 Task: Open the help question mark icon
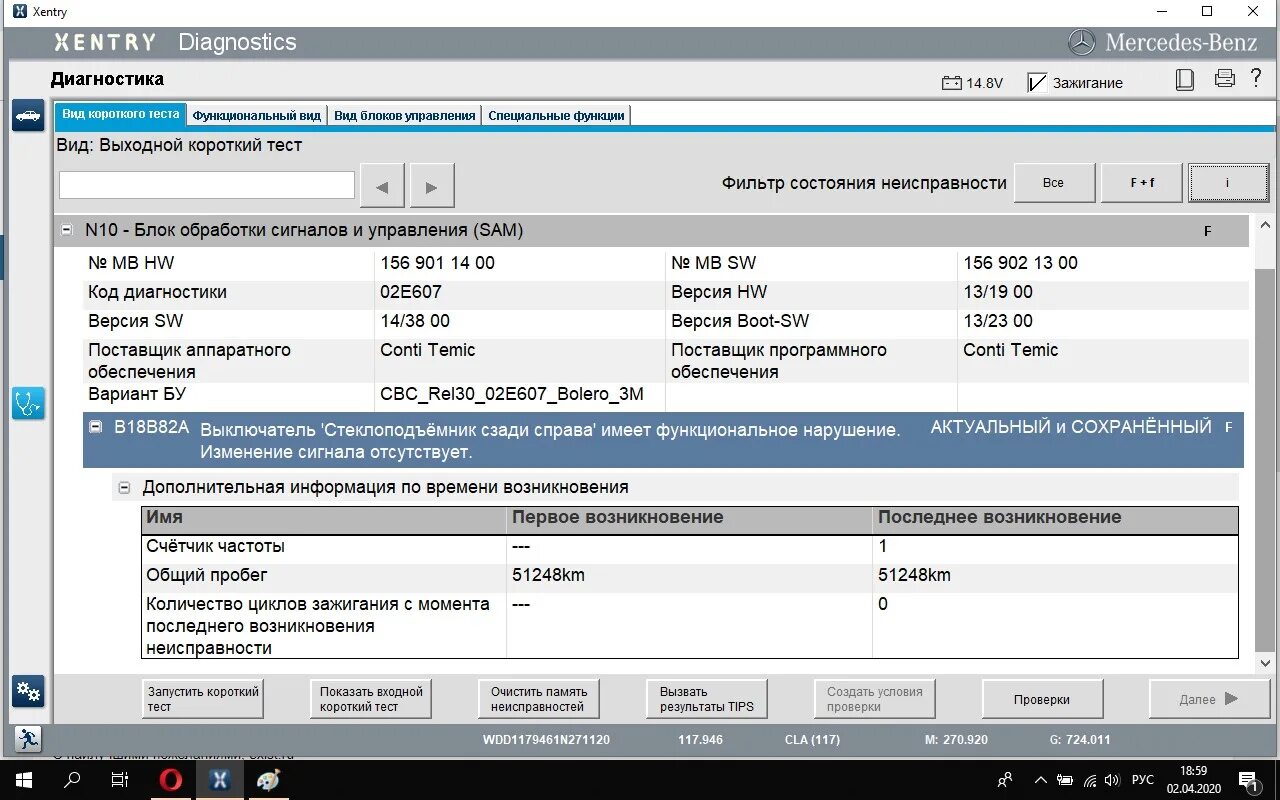point(1256,79)
